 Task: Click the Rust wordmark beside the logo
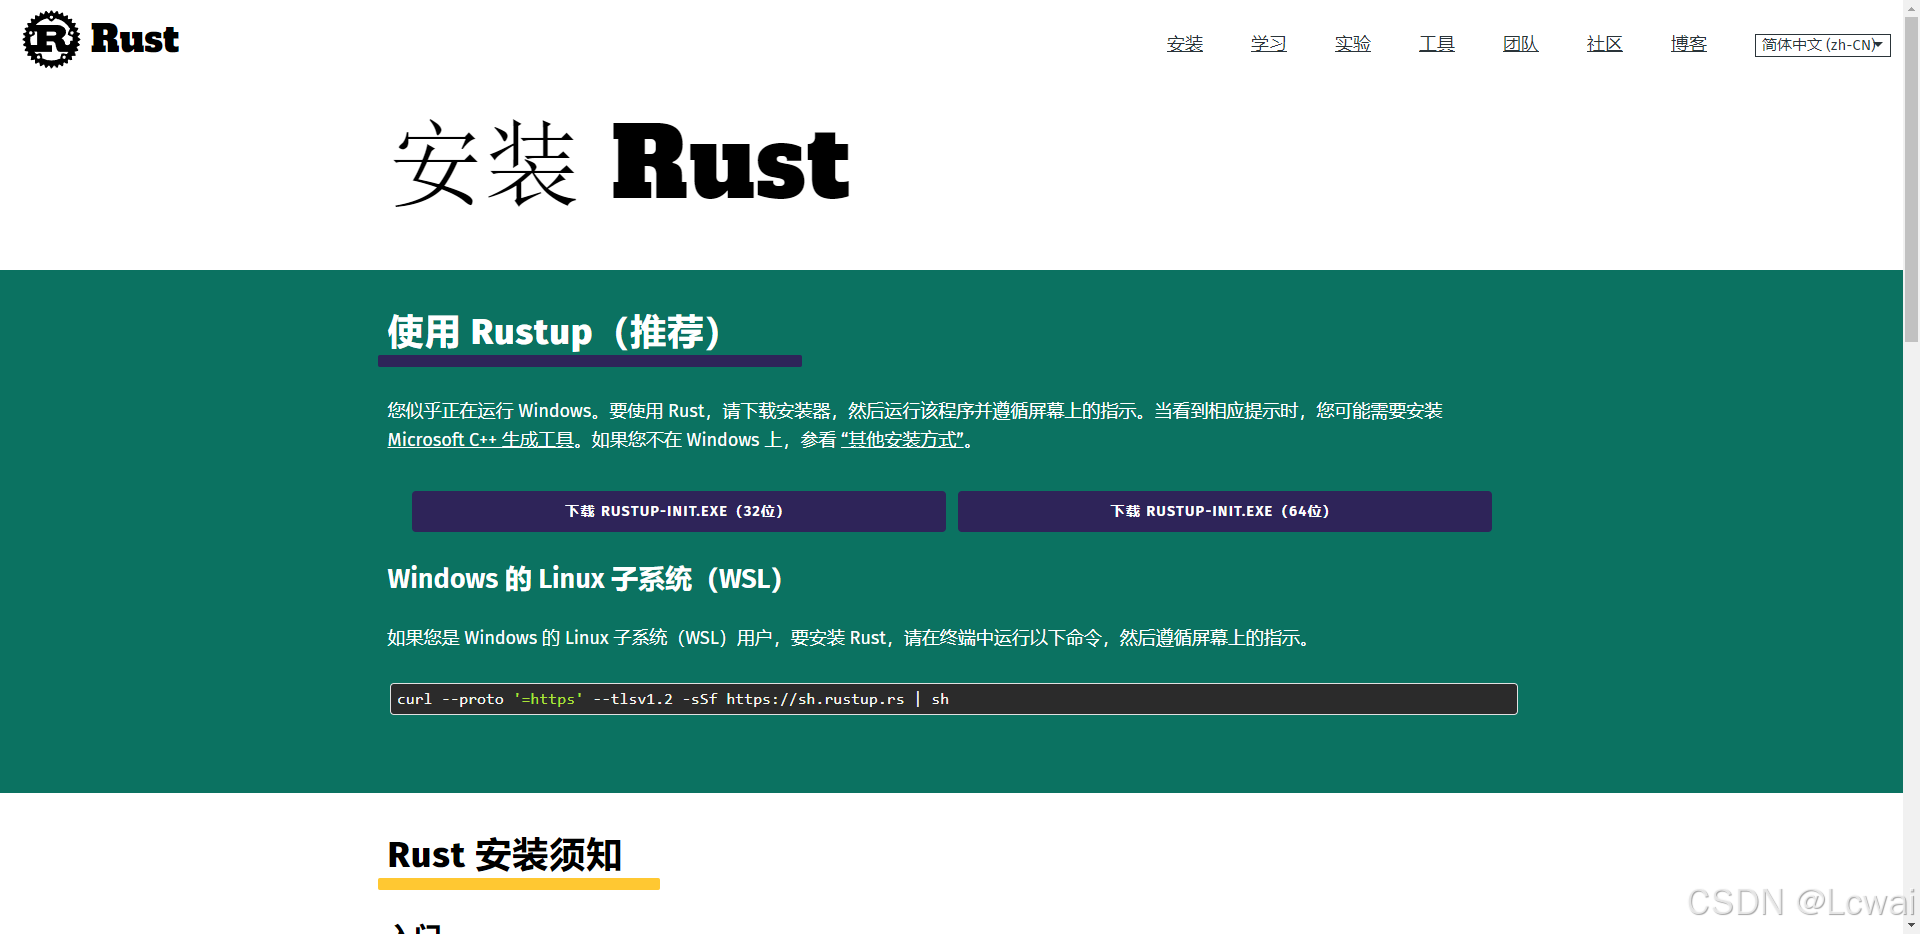135,39
